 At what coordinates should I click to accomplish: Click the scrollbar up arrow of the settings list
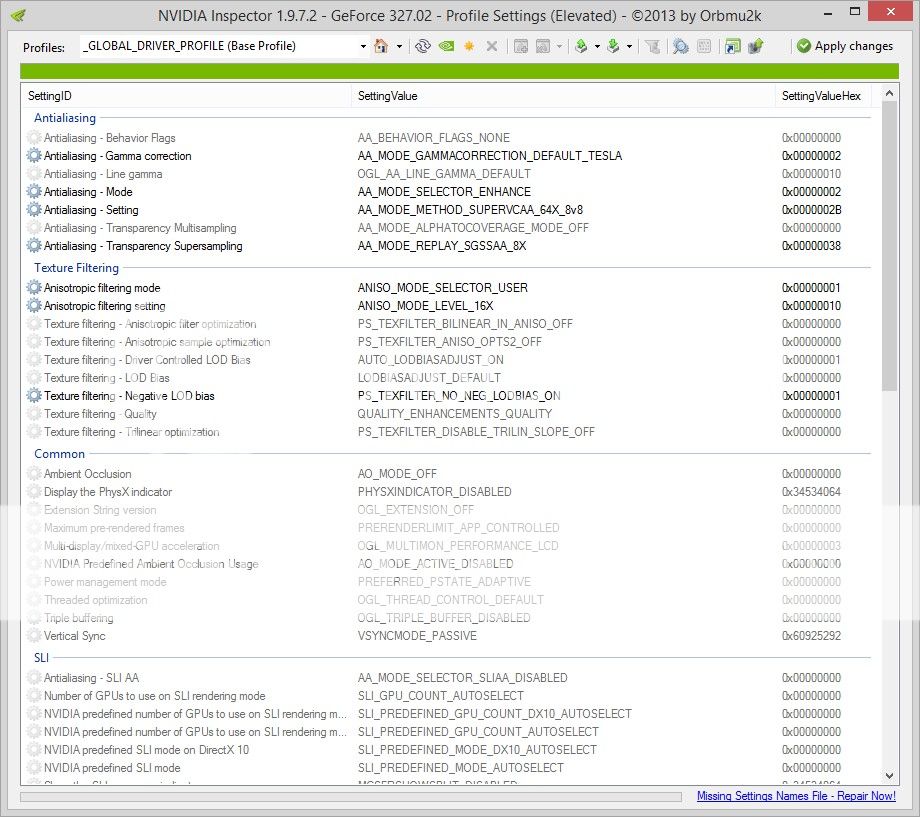[889, 93]
